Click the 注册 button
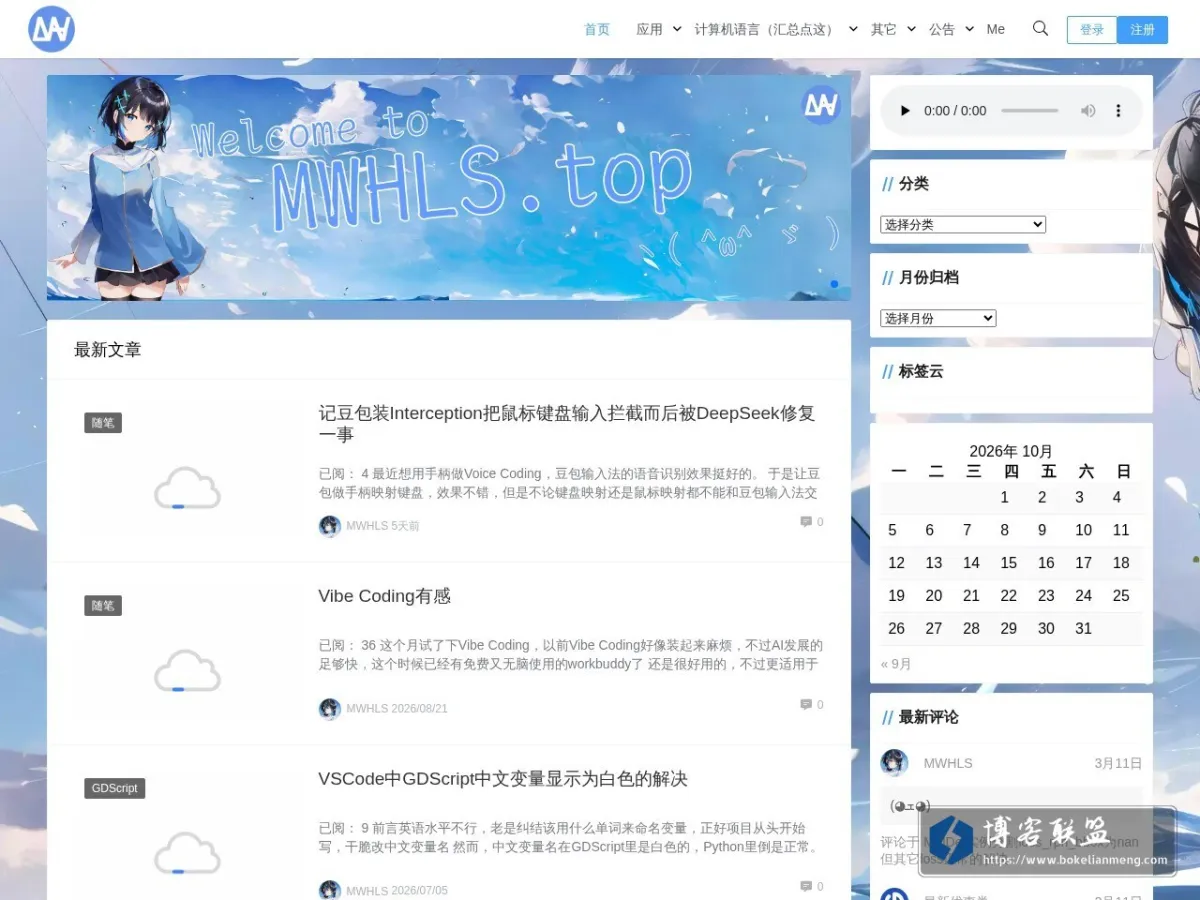The image size is (1200, 900). pos(1143,30)
